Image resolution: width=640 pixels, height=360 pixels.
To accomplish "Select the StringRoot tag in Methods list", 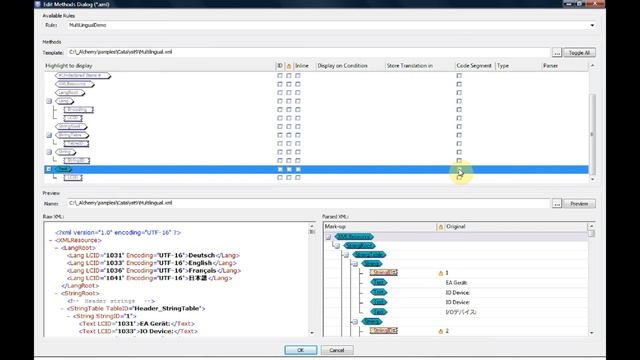I will (71, 127).
